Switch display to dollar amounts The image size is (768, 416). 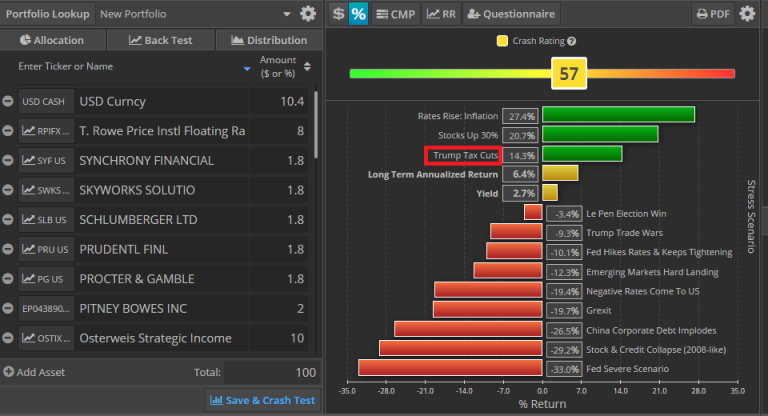[x=338, y=14]
